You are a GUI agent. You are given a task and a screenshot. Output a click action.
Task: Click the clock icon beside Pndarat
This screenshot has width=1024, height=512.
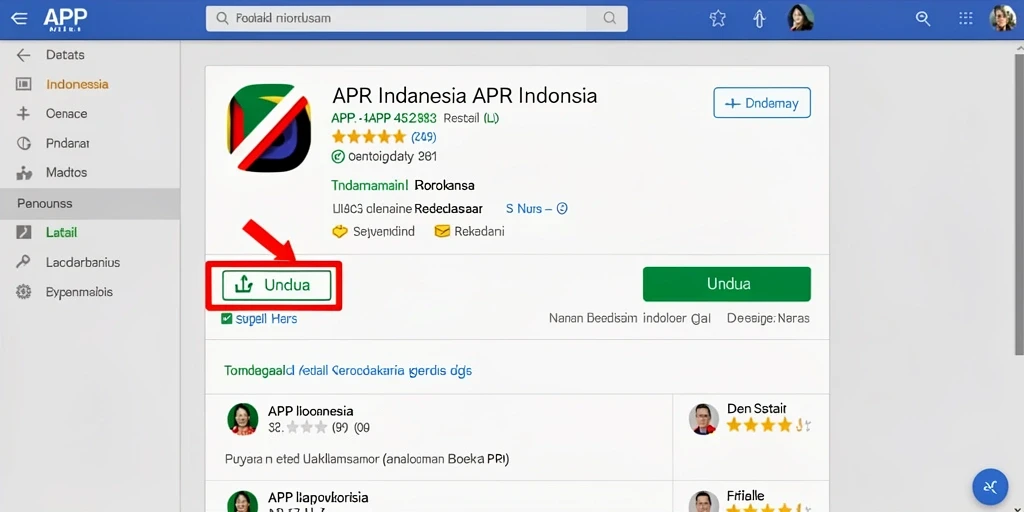click(24, 143)
